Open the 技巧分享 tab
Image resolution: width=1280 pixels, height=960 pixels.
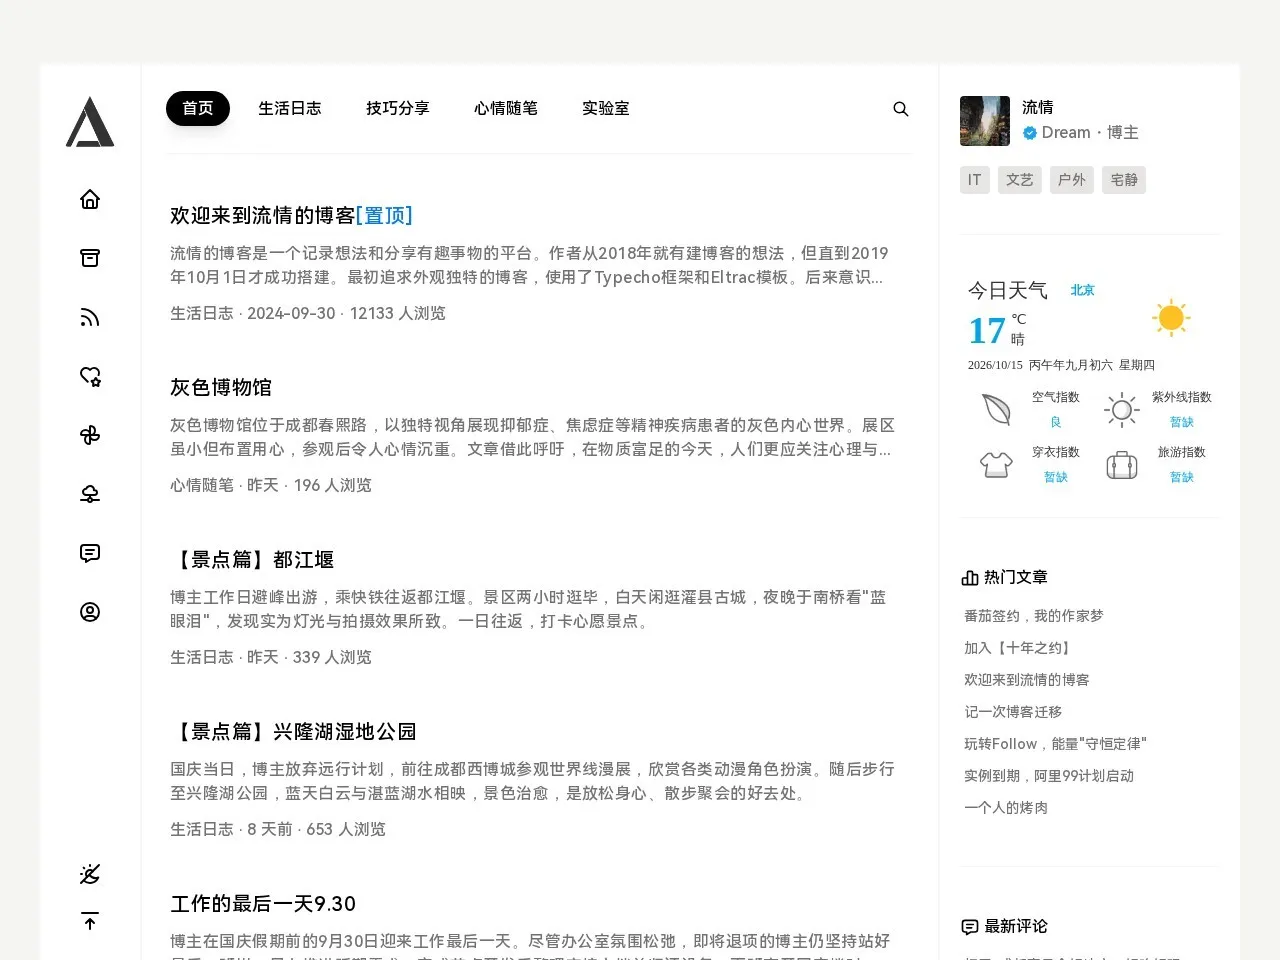point(398,108)
